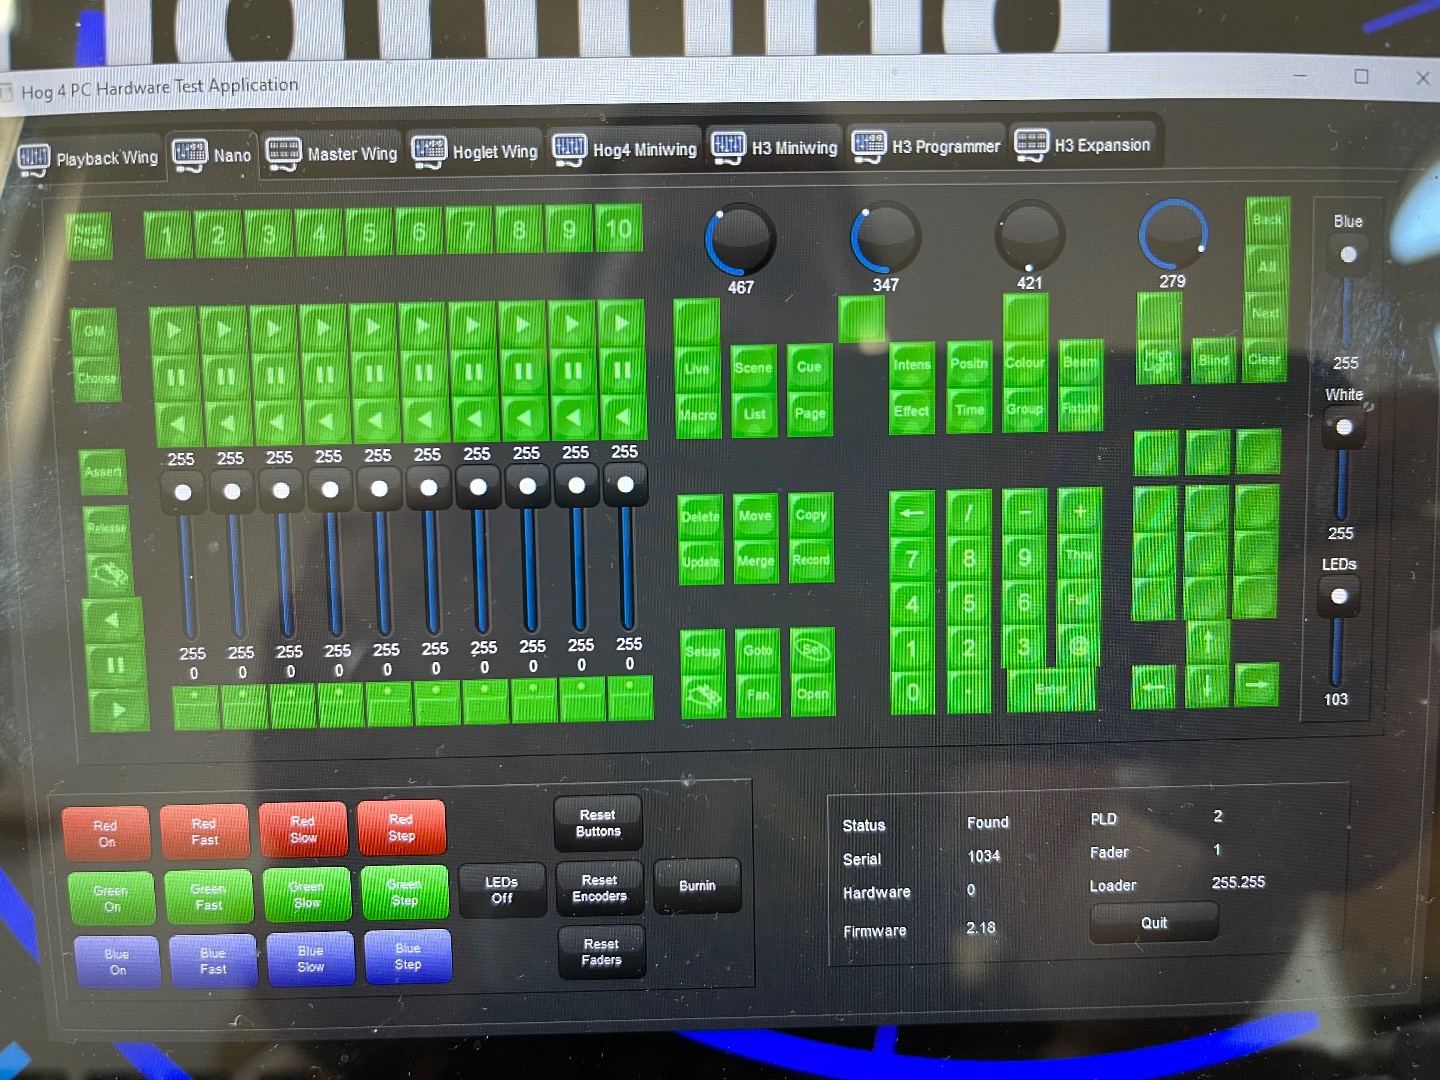The width and height of the screenshot is (1440, 1080).
Task: Click the Firmware value 2.18
Action: pos(981,928)
